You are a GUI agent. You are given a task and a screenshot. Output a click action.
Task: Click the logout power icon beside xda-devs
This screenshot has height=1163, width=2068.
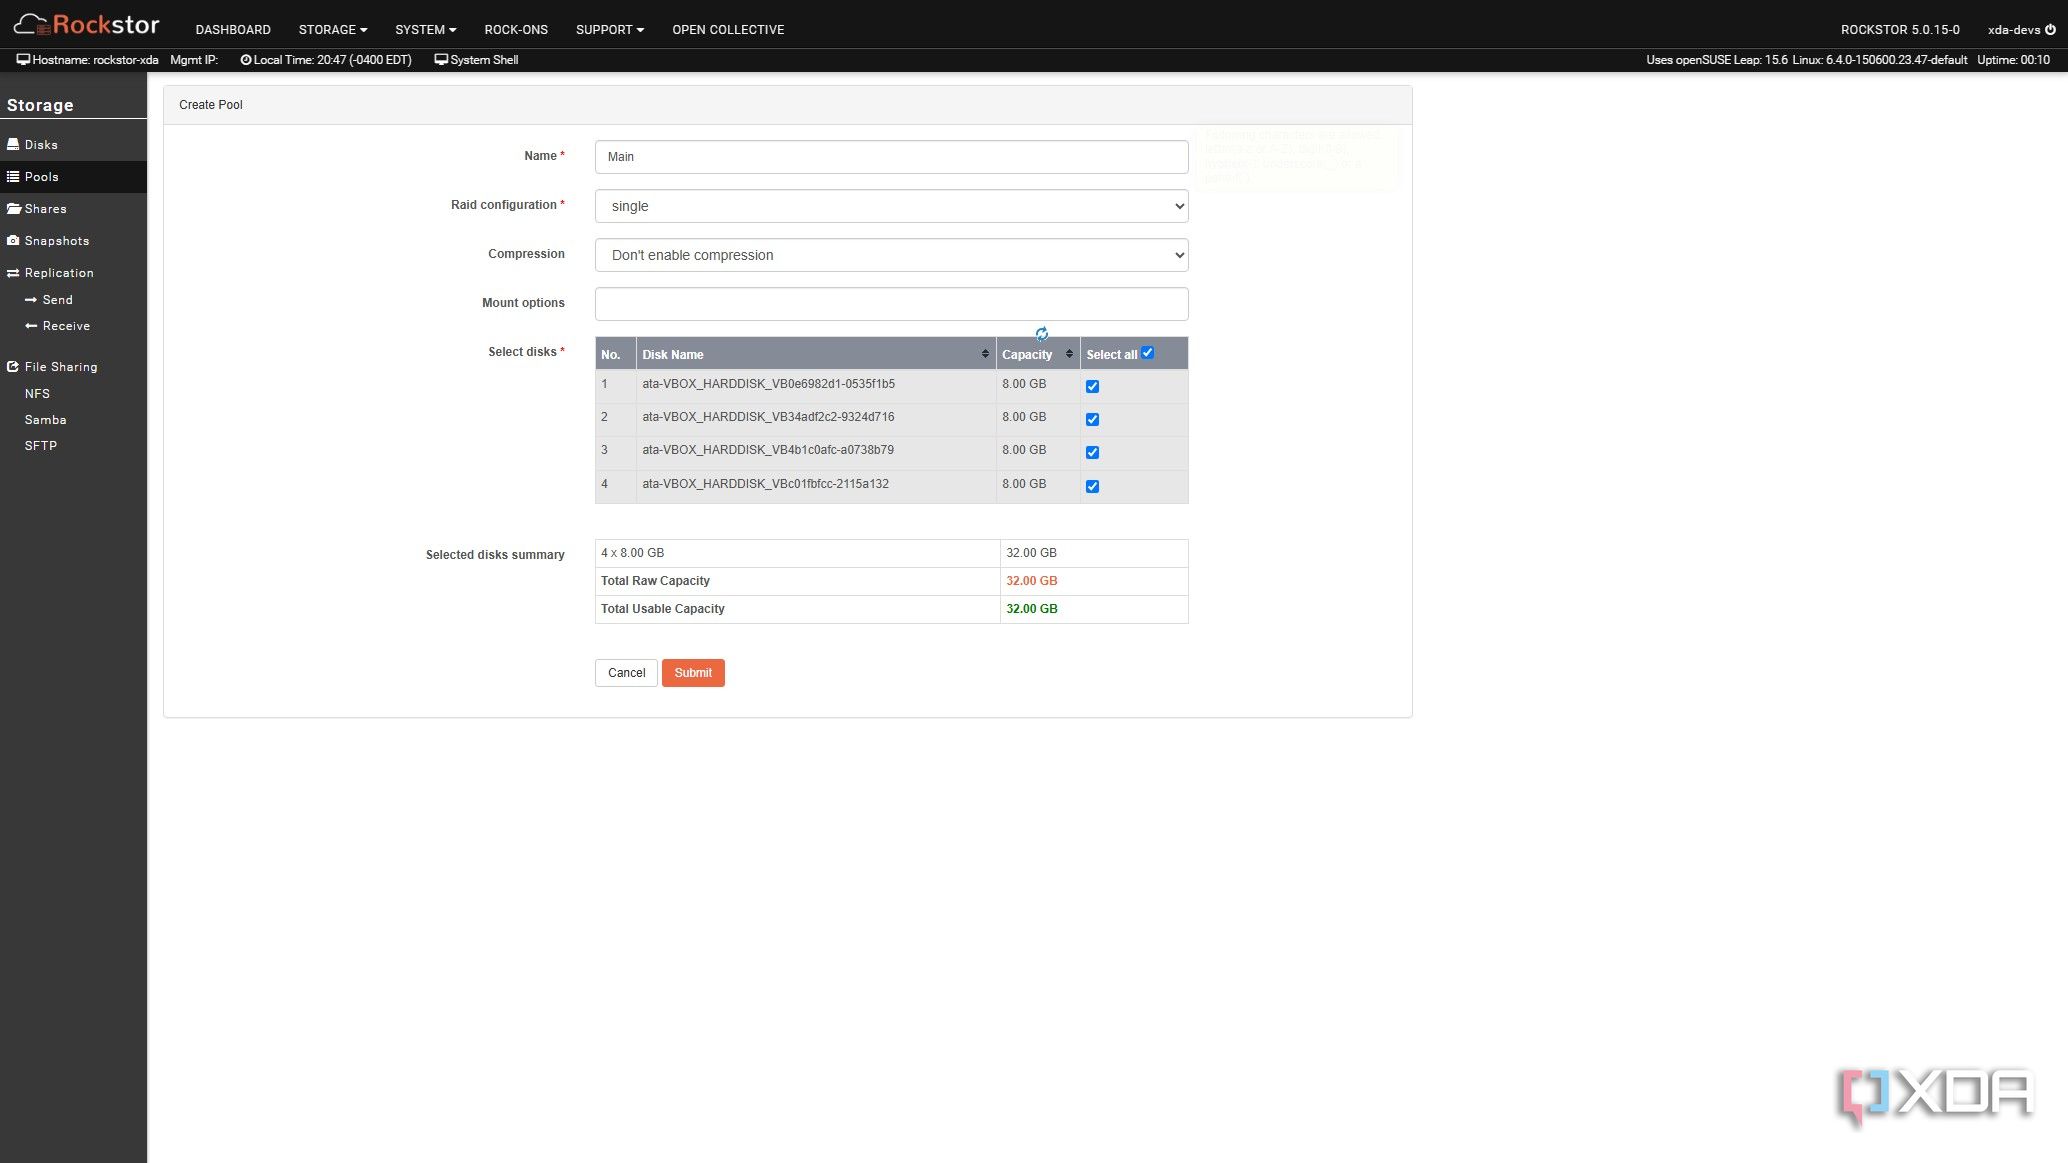2050,29
